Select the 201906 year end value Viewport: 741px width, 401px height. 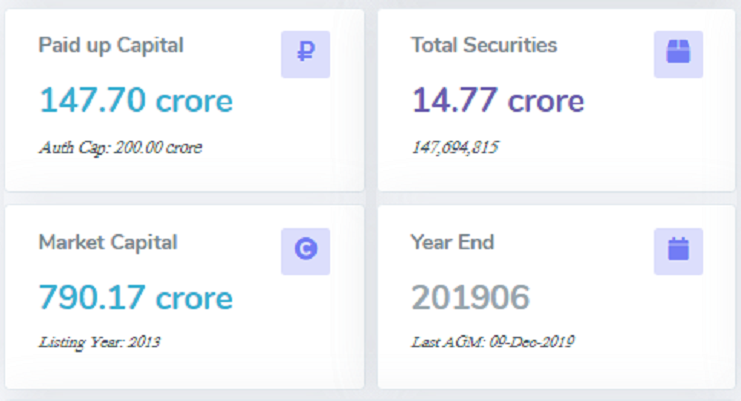pyautogui.click(x=470, y=297)
